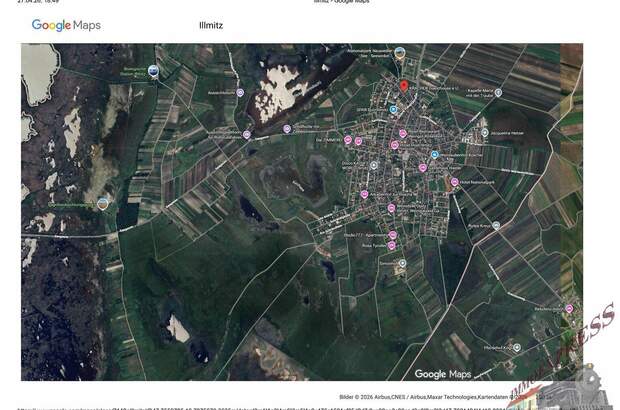Click the Studio 777 Apartments pin
The image size is (620, 410).
(x=392, y=234)
